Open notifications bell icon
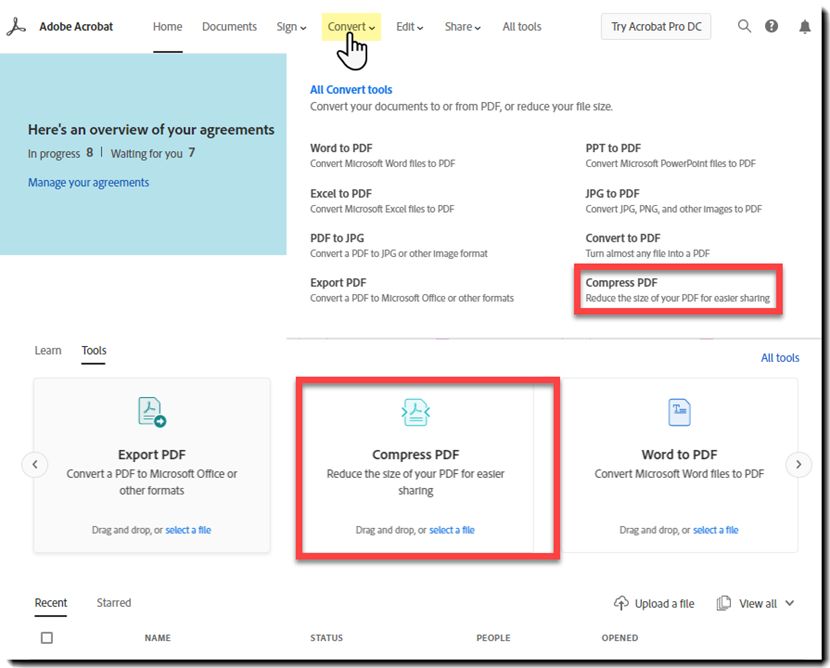The image size is (830, 668). click(x=805, y=26)
